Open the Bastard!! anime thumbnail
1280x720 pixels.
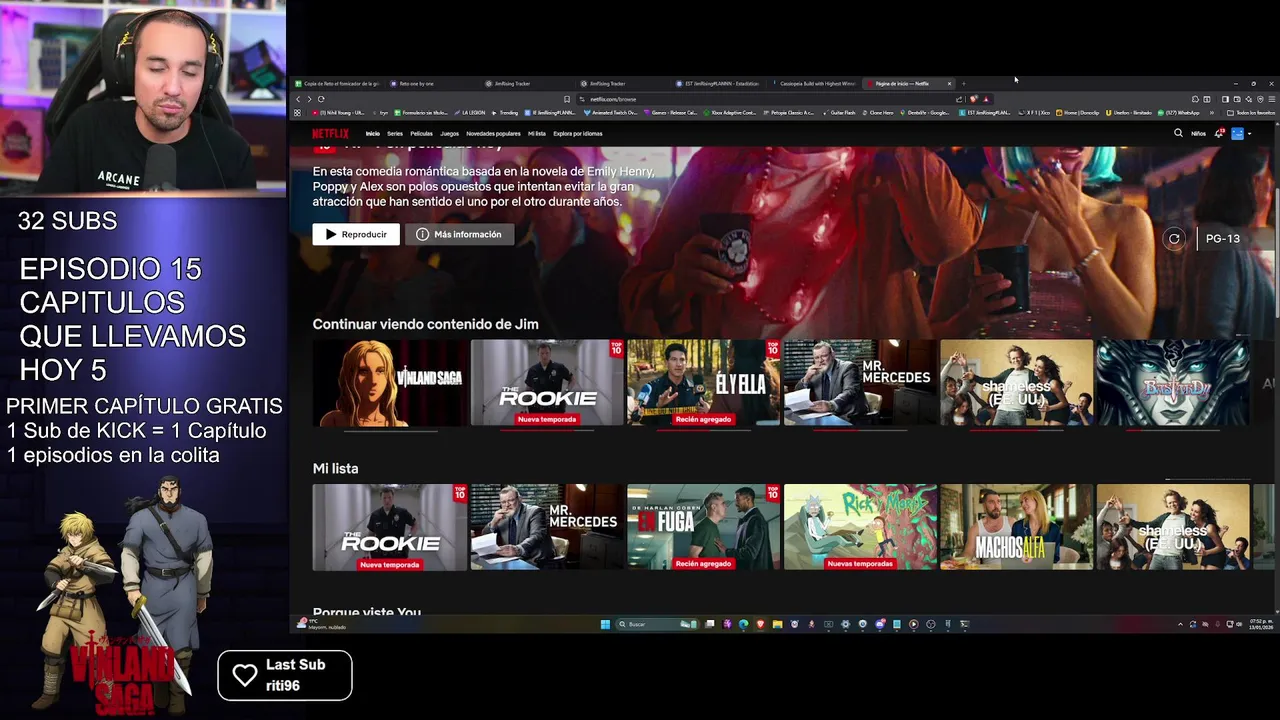pyautogui.click(x=1173, y=383)
